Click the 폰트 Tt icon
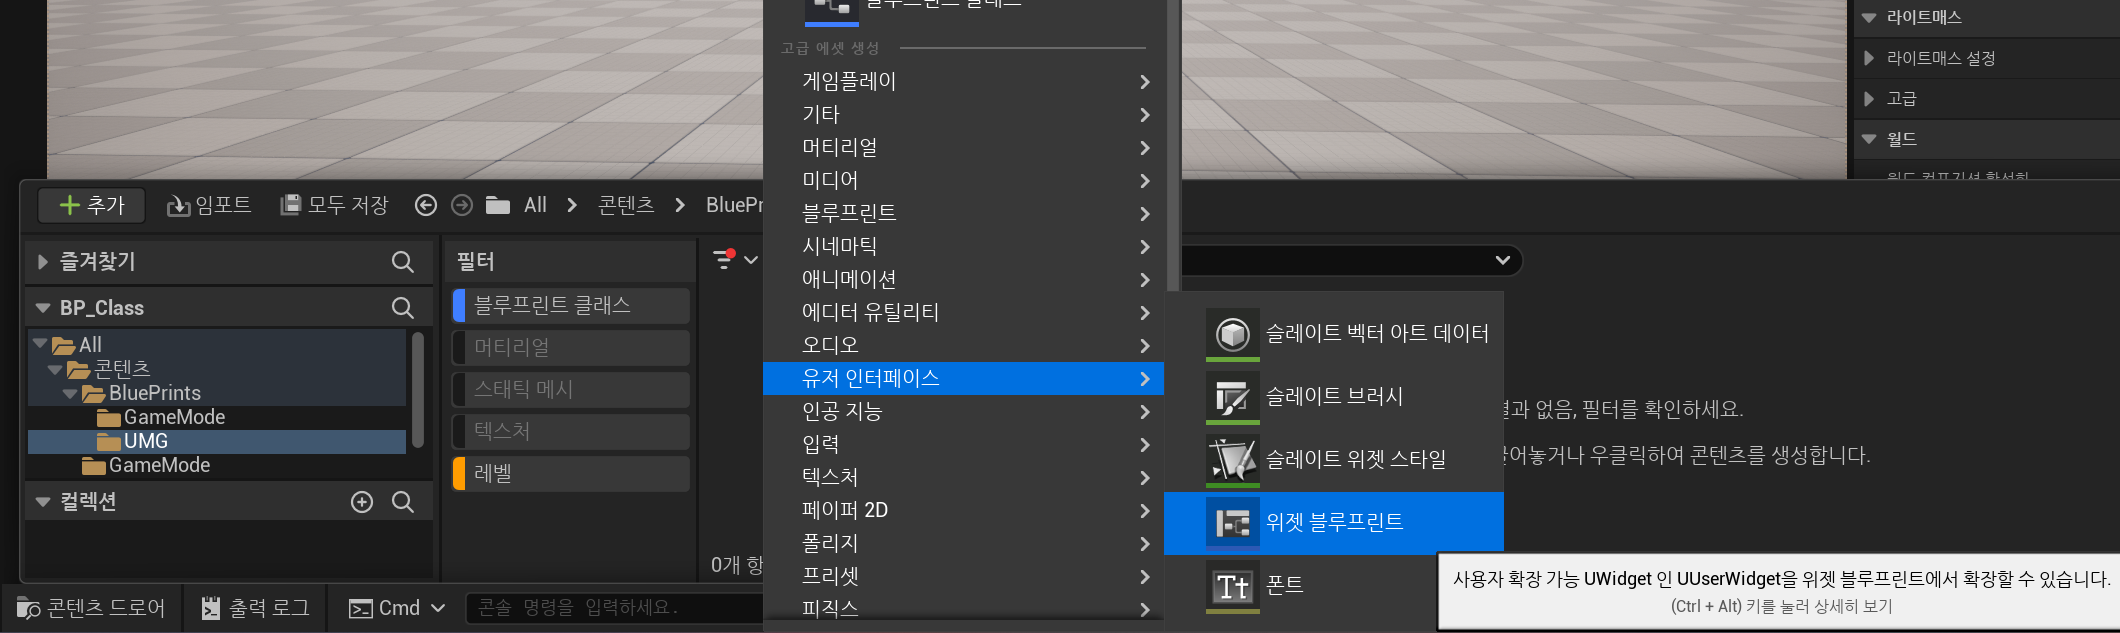The width and height of the screenshot is (2120, 633). (1232, 586)
